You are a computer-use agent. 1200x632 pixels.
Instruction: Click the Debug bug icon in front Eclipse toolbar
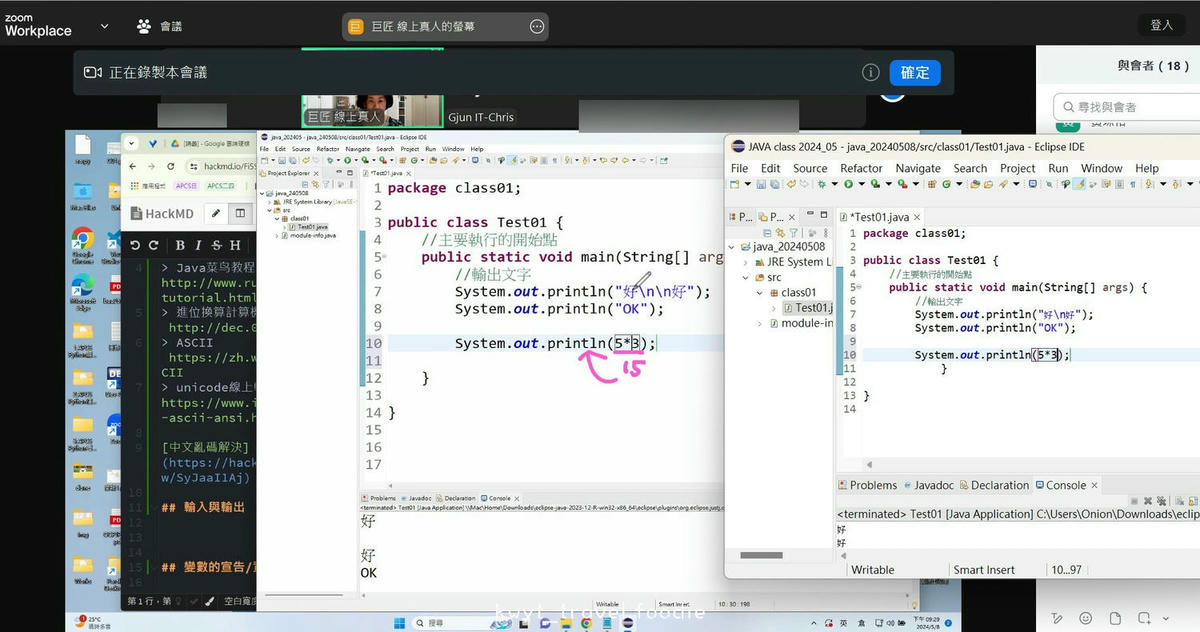coord(822,184)
